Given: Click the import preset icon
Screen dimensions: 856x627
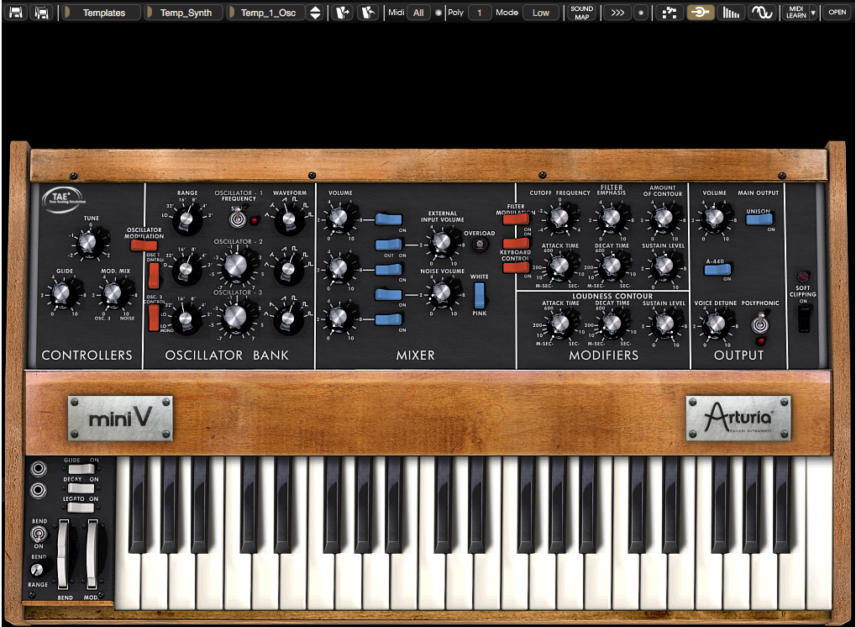Looking at the screenshot, I should pyautogui.click(x=342, y=12).
